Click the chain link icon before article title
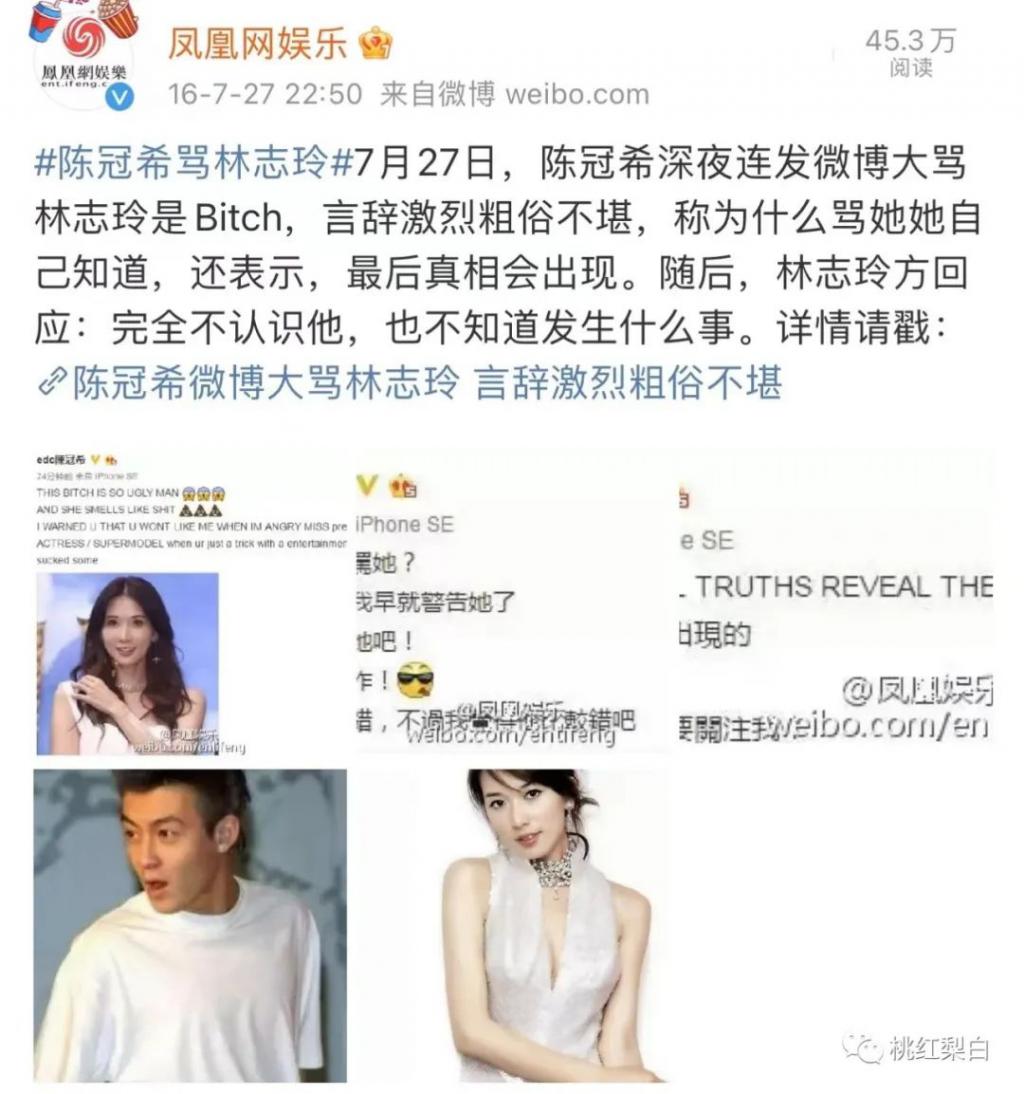 pyautogui.click(x=52, y=382)
